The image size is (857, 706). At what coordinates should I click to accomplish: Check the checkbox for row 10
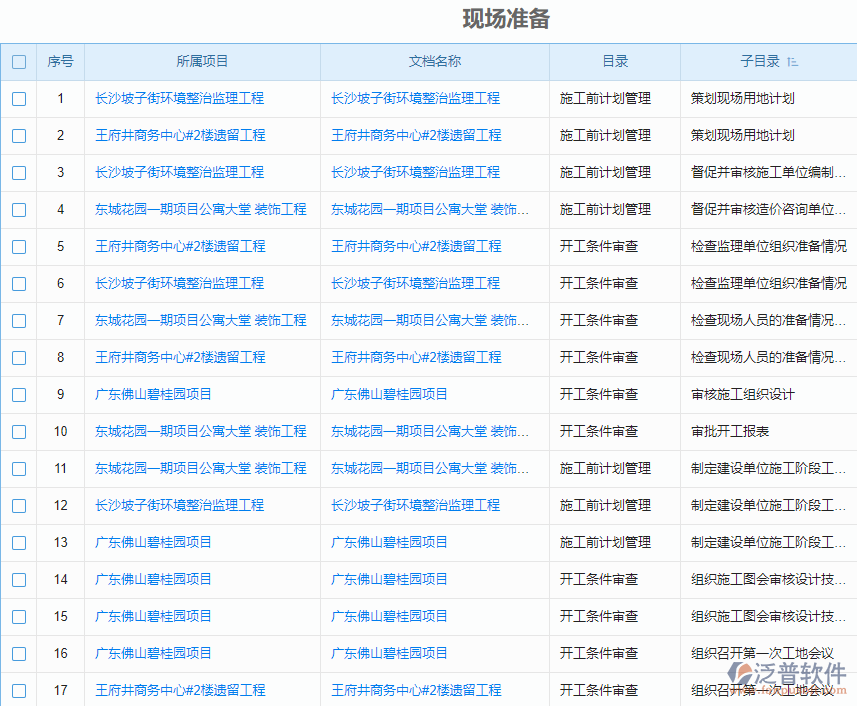click(18, 432)
